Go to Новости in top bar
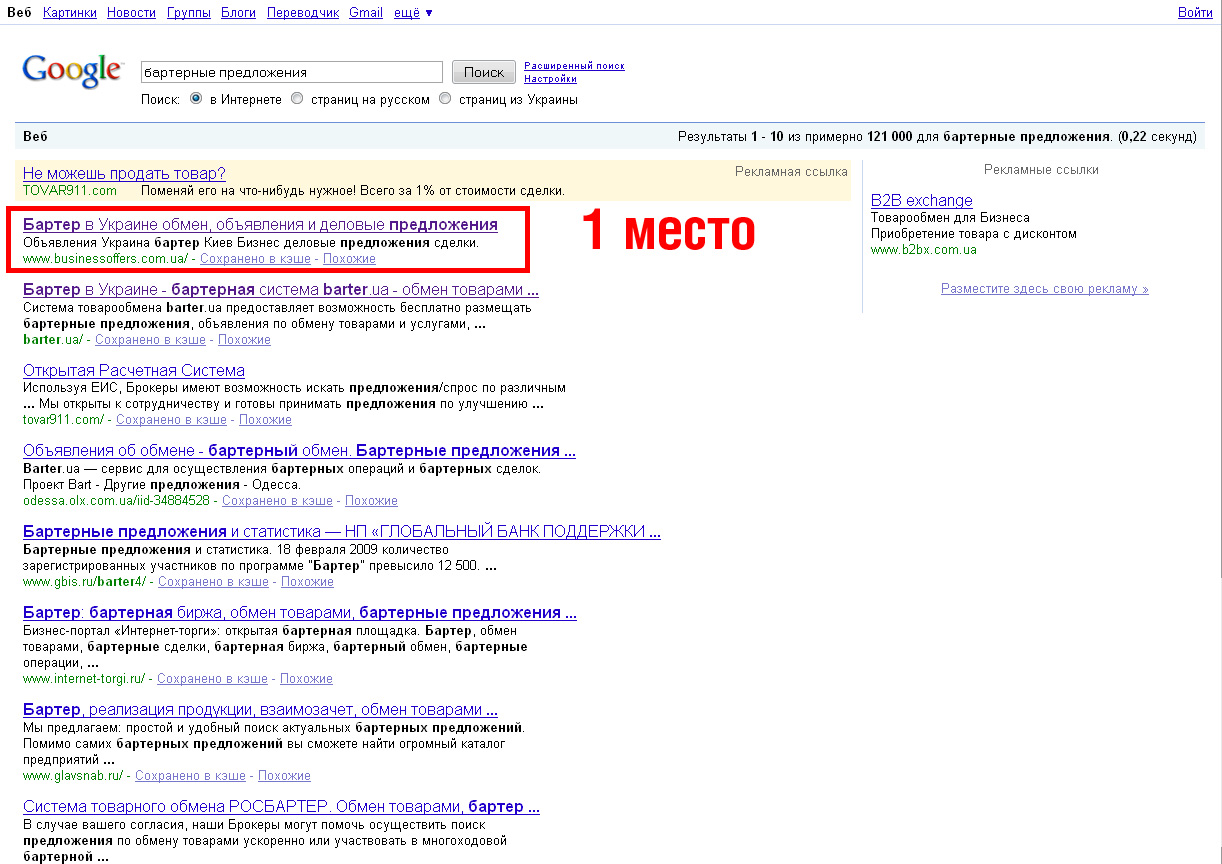The image size is (1222, 864). 131,13
